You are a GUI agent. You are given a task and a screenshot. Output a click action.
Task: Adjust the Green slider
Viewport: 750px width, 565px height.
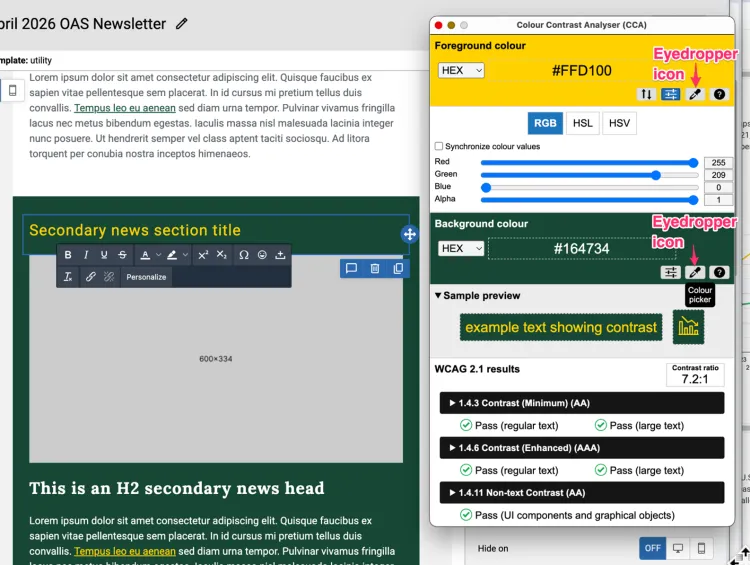click(x=589, y=175)
